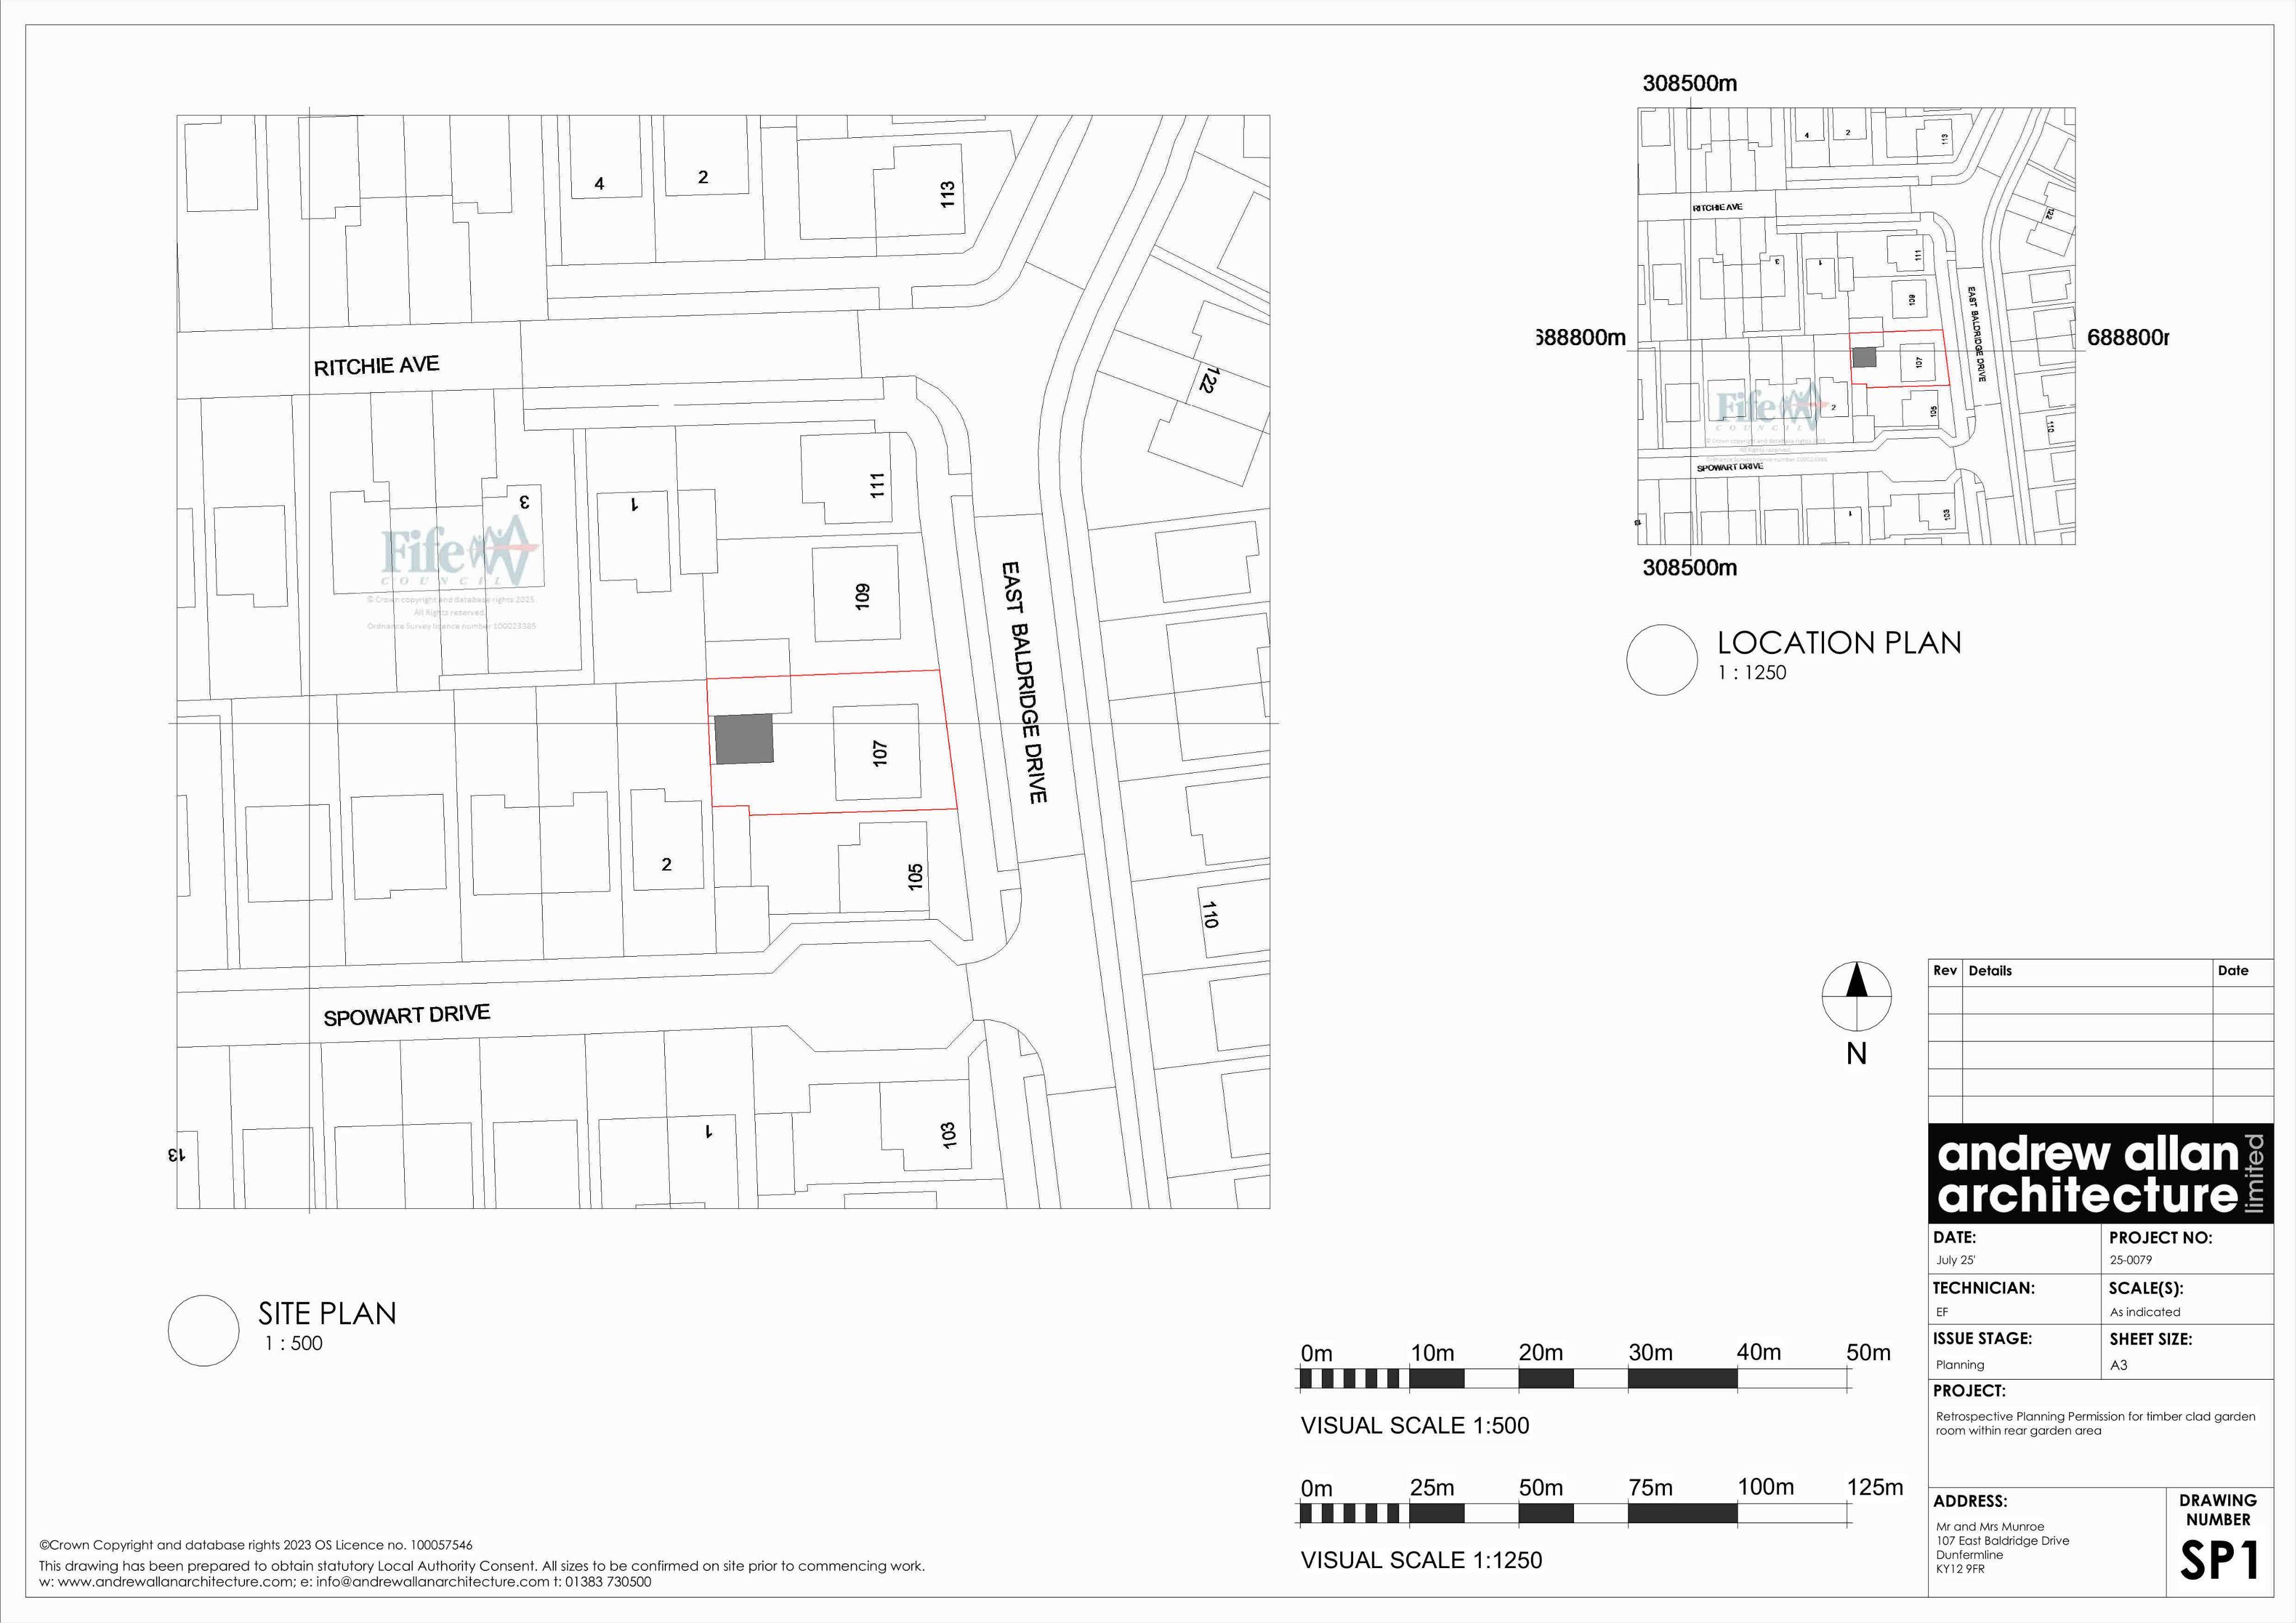Click the circle marker beside the SITE PLAN title

pos(203,1330)
